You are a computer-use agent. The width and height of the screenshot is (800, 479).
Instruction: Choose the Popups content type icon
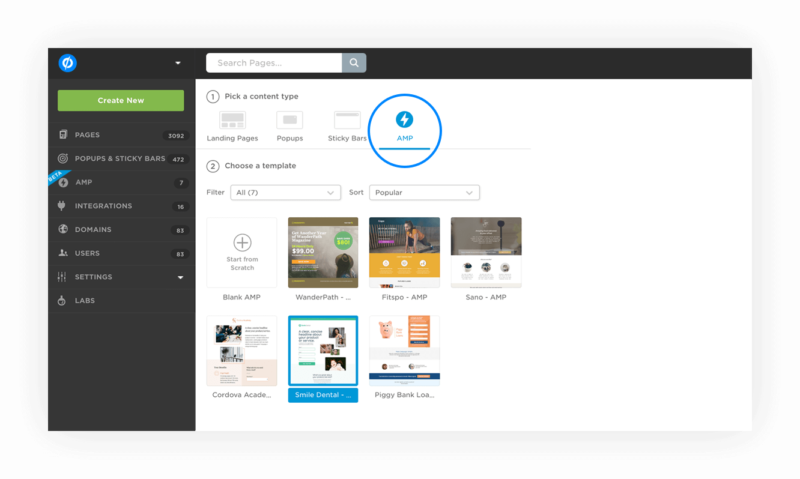(x=289, y=120)
